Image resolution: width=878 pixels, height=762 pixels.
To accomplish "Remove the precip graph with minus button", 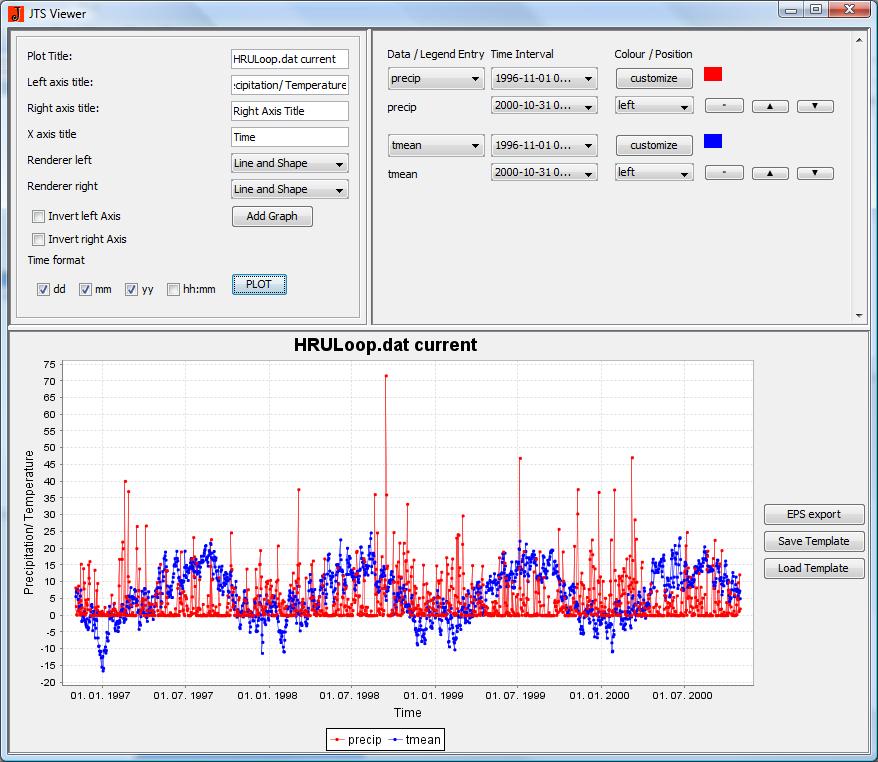I will (x=724, y=106).
